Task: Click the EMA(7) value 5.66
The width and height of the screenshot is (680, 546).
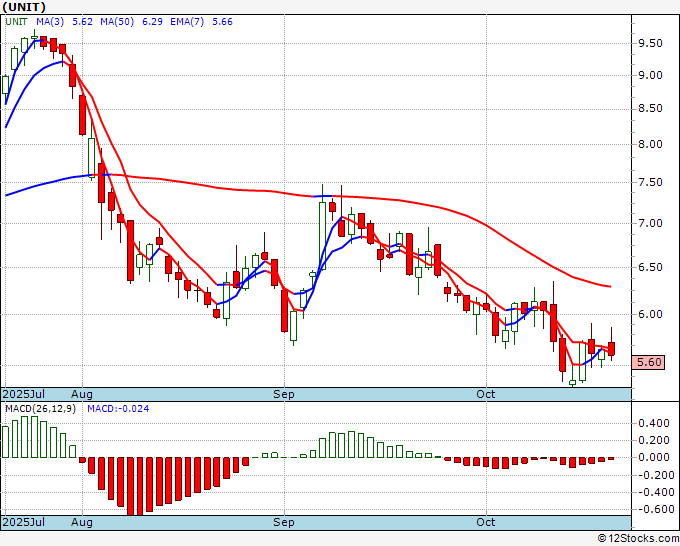Action: [x=222, y=22]
